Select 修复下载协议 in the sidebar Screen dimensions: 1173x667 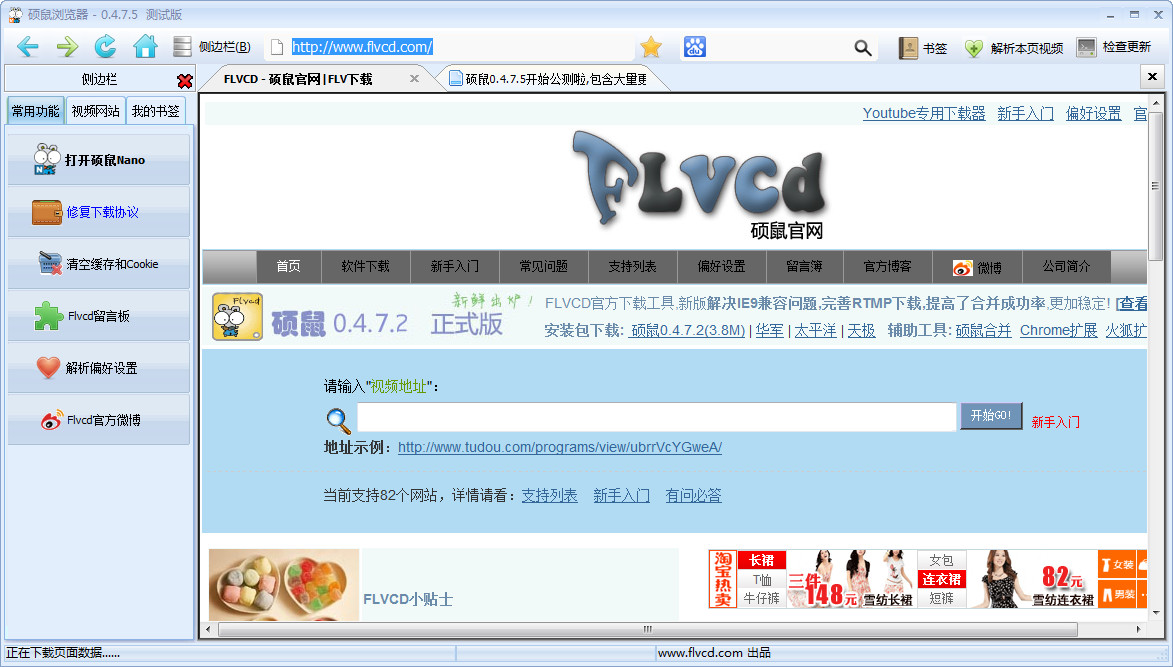99,212
